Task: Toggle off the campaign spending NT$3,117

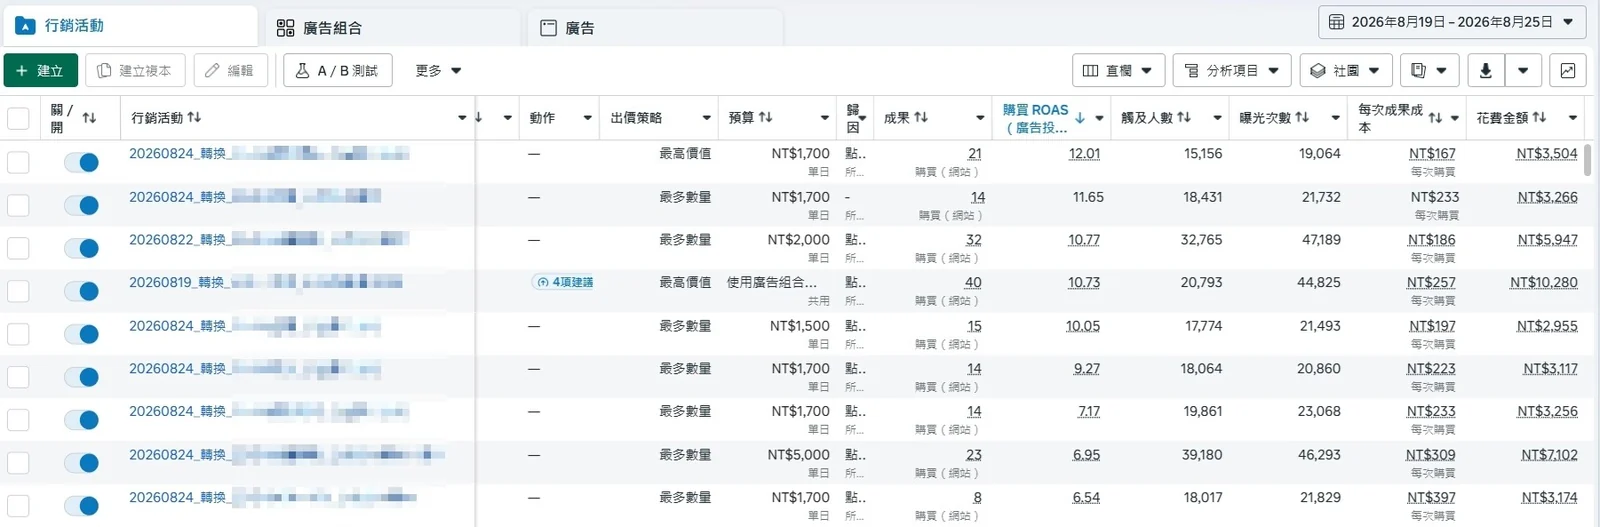Action: [x=81, y=377]
